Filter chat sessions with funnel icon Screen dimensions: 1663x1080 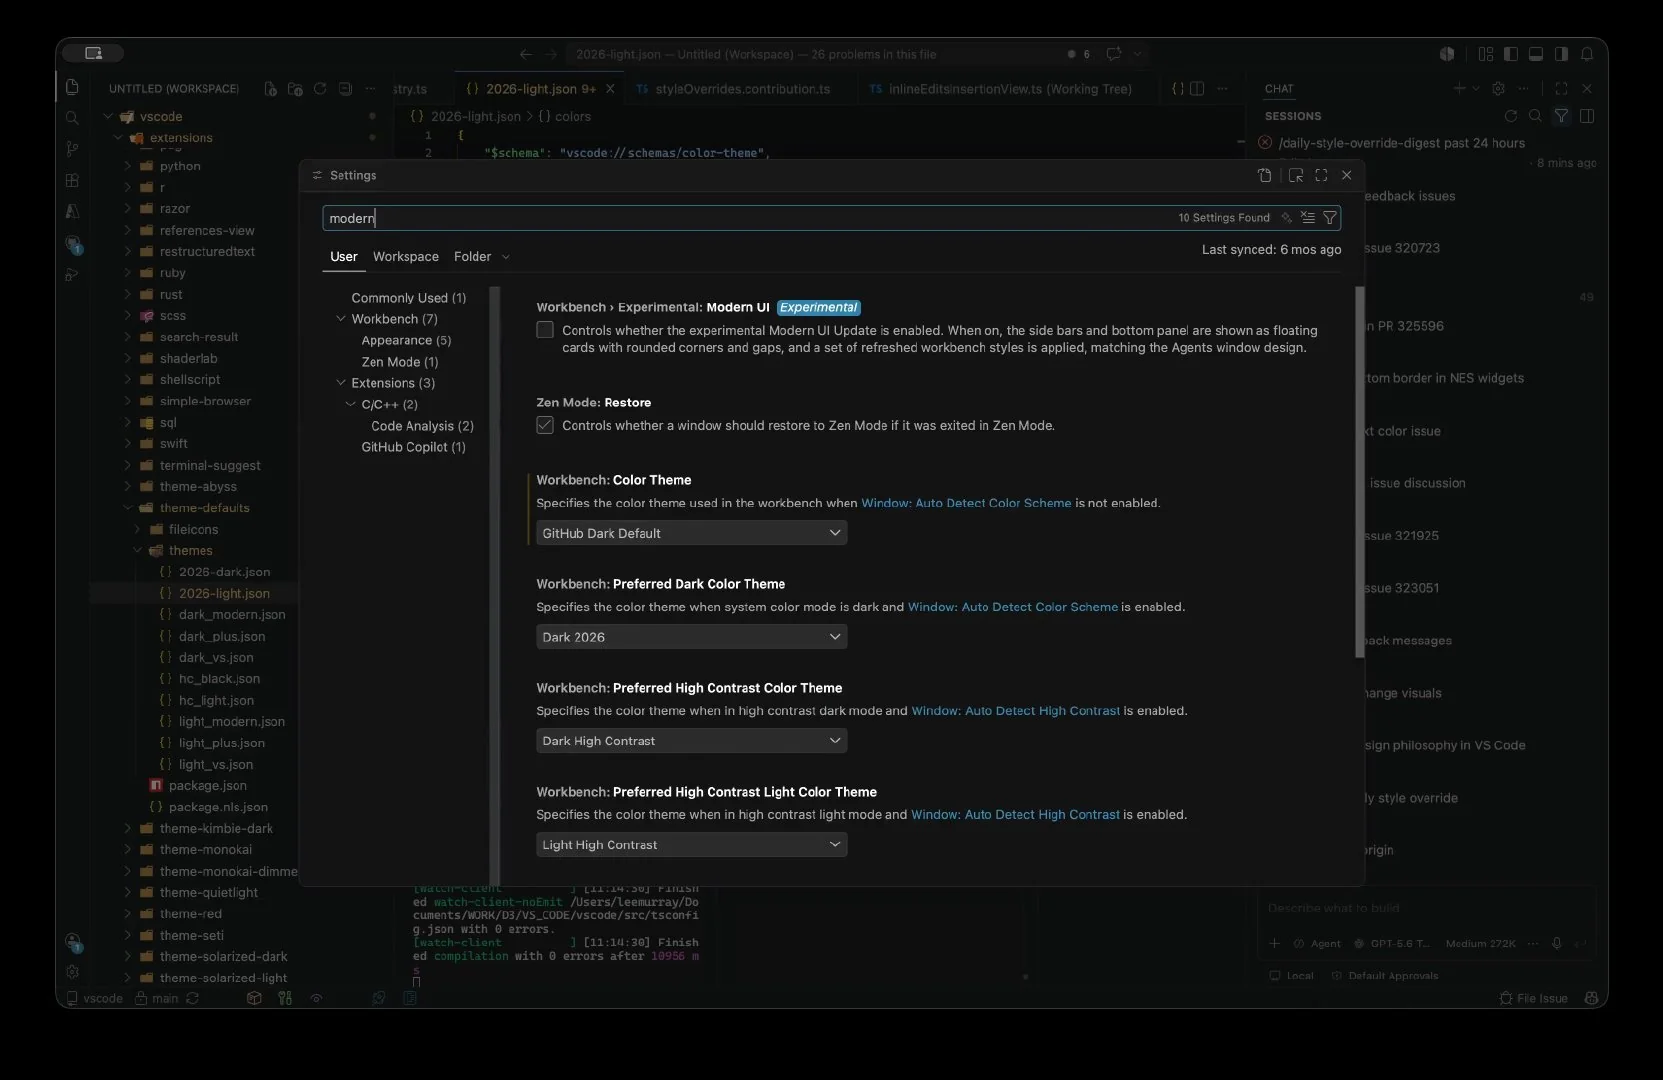pos(1560,116)
